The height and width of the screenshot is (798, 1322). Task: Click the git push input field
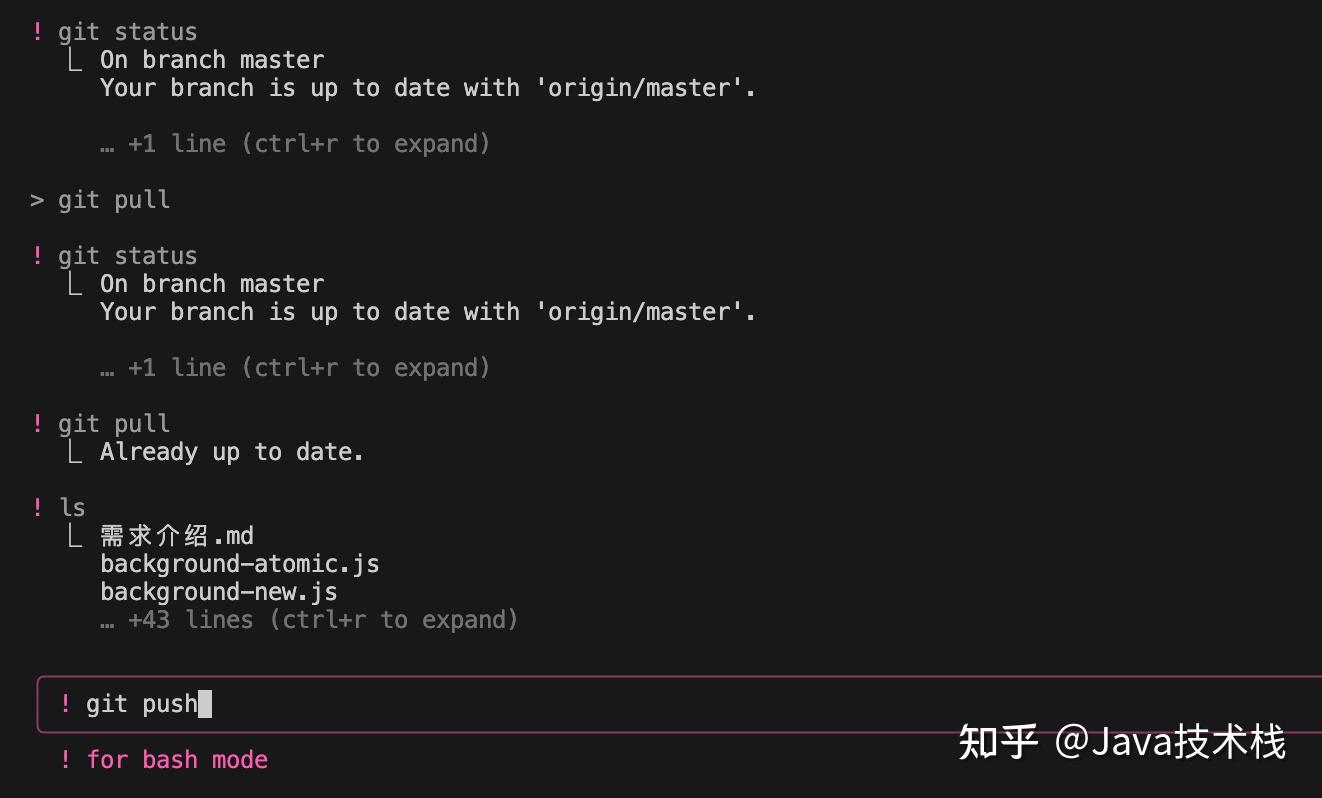coord(680,704)
